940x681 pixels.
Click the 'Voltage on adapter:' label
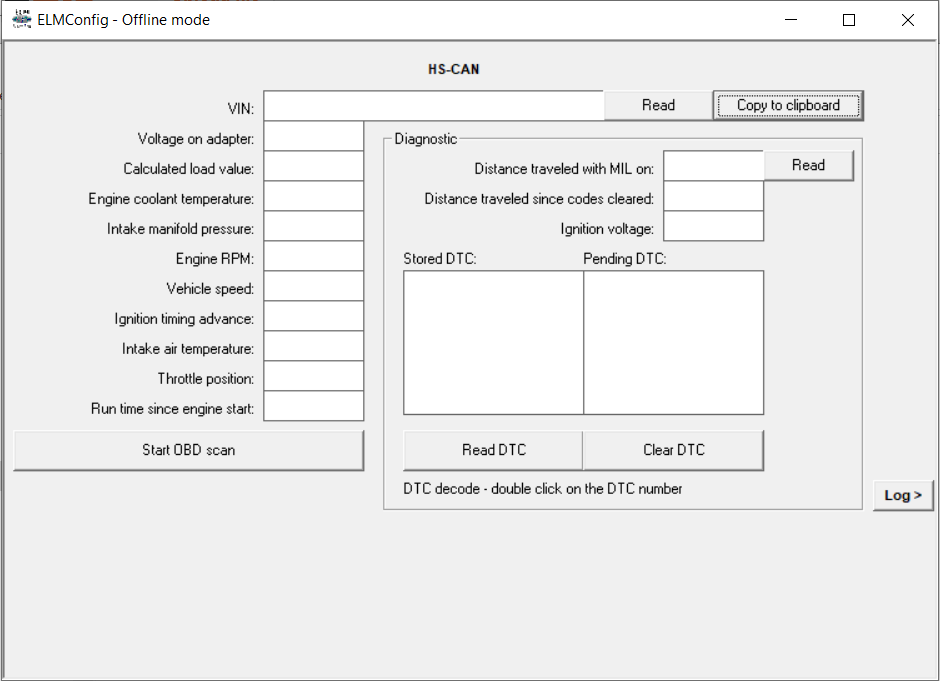(x=196, y=139)
